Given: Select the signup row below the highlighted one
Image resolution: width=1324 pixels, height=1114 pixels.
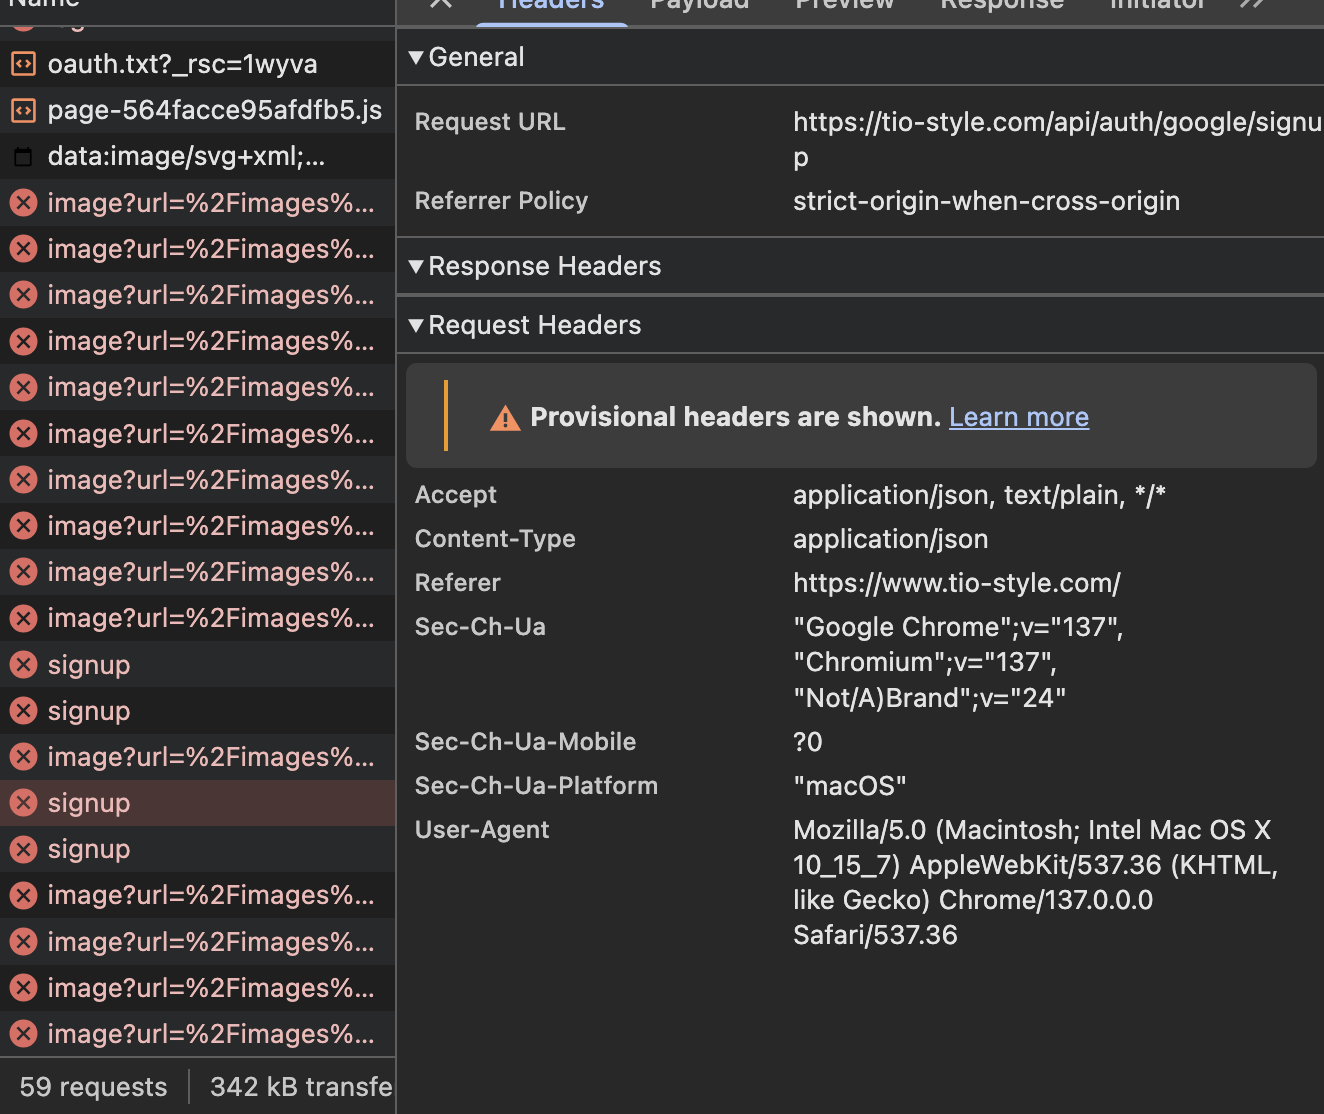Looking at the screenshot, I should point(197,849).
